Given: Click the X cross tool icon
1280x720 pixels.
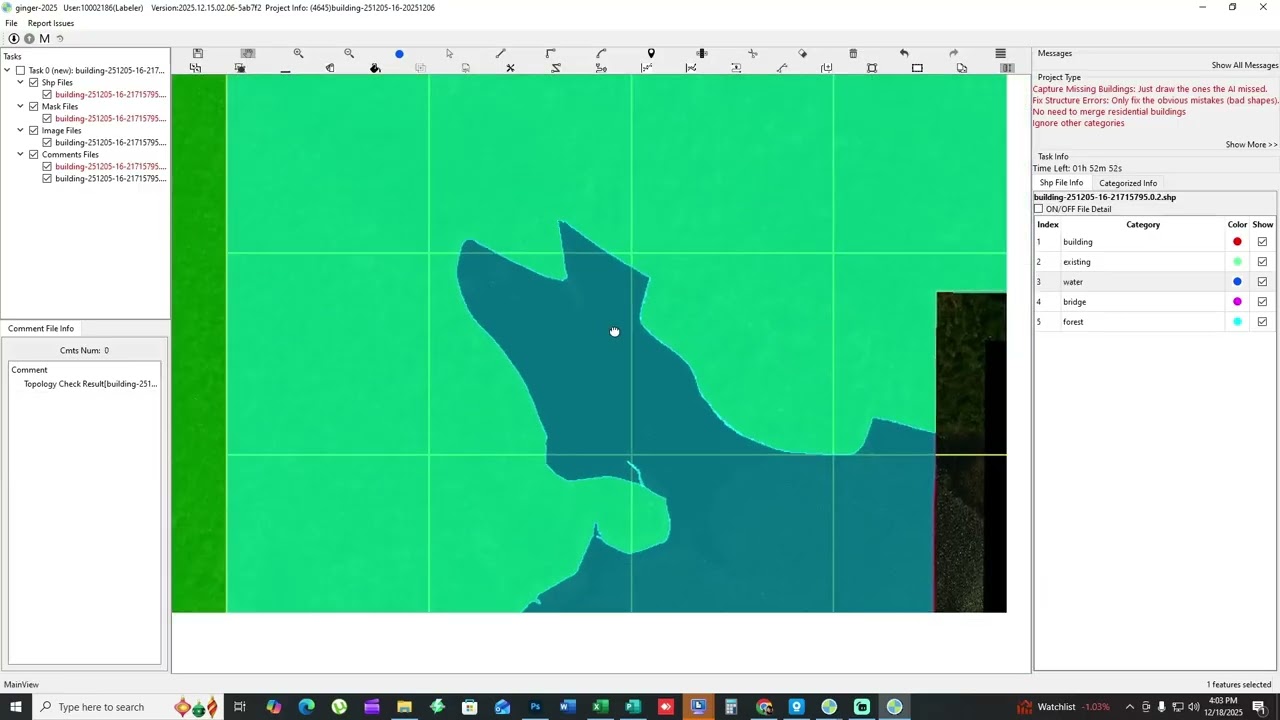Looking at the screenshot, I should [x=510, y=68].
